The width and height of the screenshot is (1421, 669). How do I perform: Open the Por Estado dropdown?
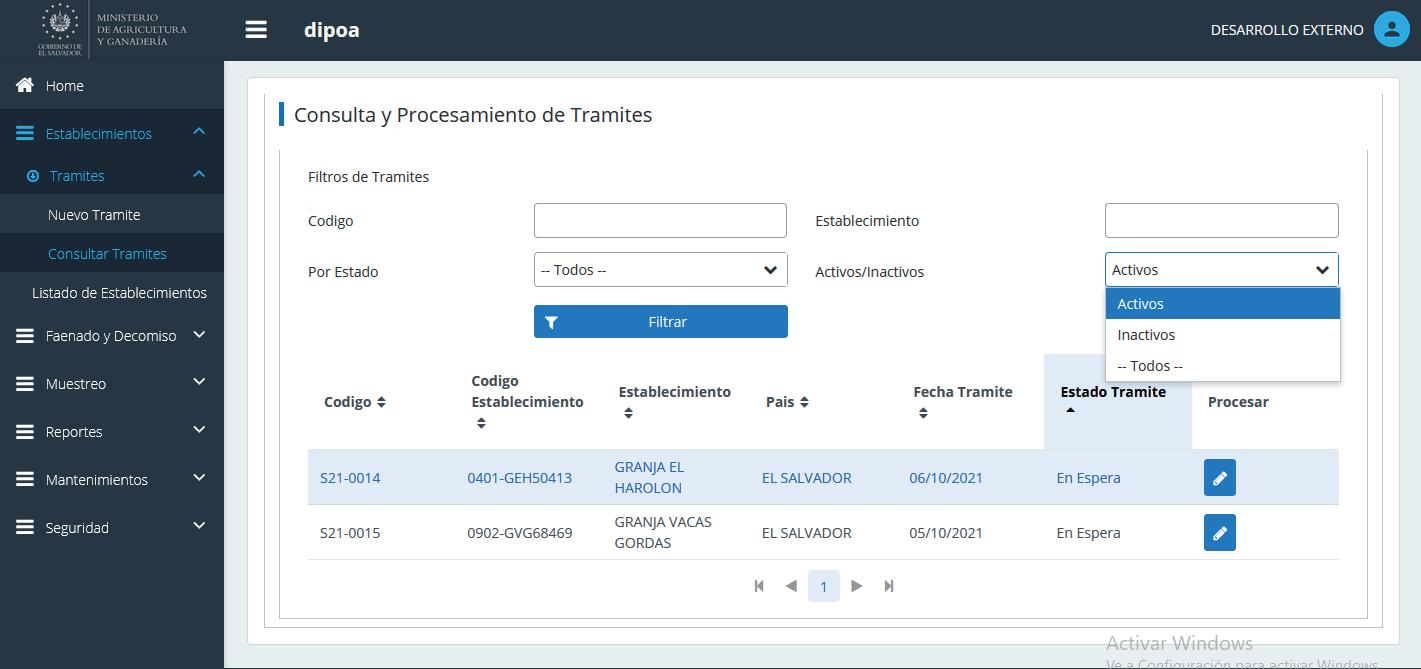660,270
